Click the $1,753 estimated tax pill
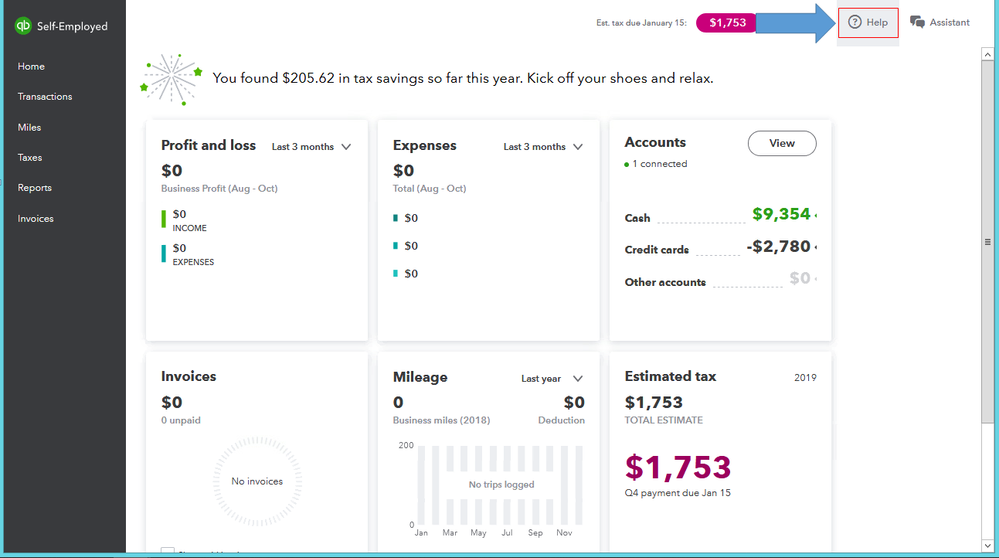The width and height of the screenshot is (999, 558). pos(728,22)
